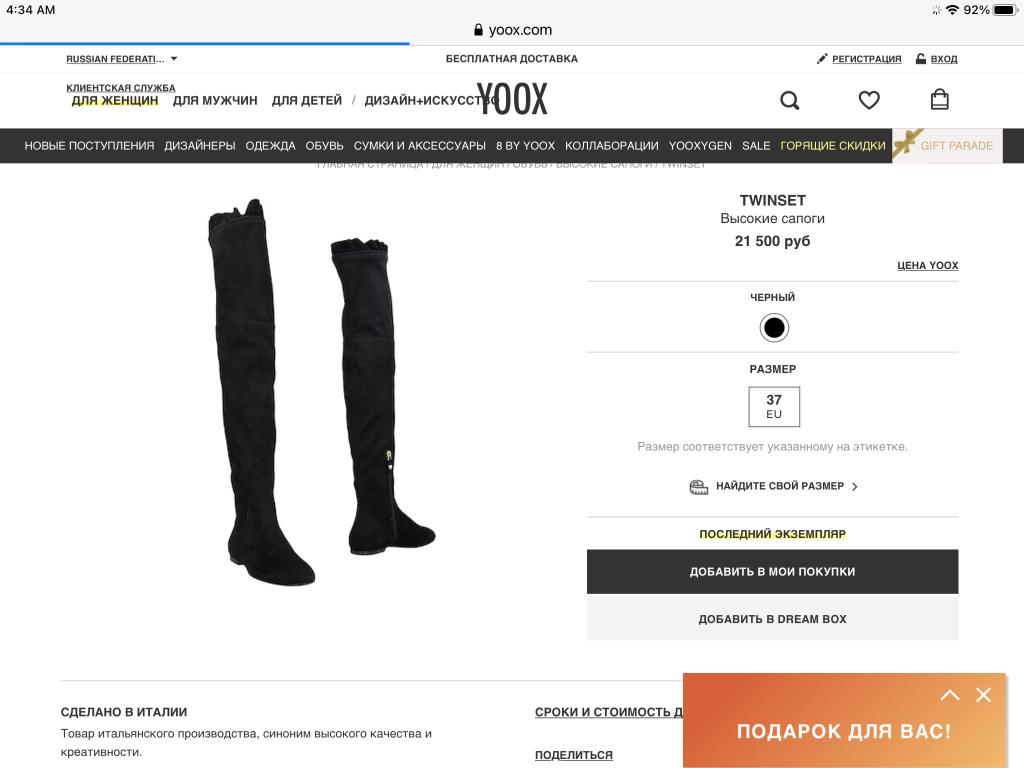Open the shopping bag icon
Screen dimensions: 1024x768
pos(939,99)
